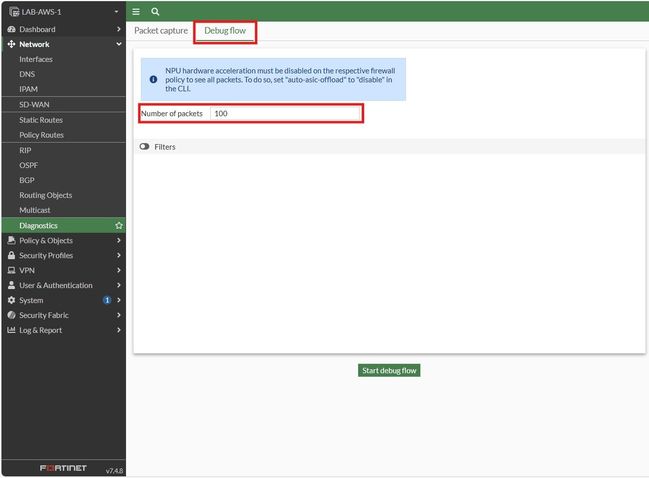Enable the Filters toggle switch
The height and width of the screenshot is (478, 649).
click(x=144, y=147)
